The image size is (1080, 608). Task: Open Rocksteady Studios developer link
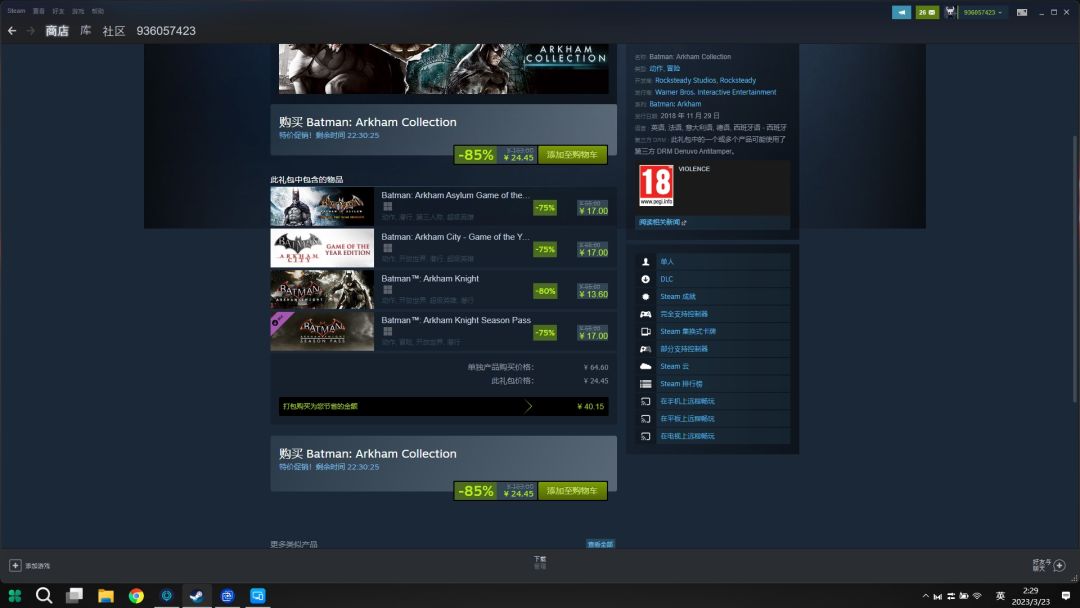coord(685,81)
